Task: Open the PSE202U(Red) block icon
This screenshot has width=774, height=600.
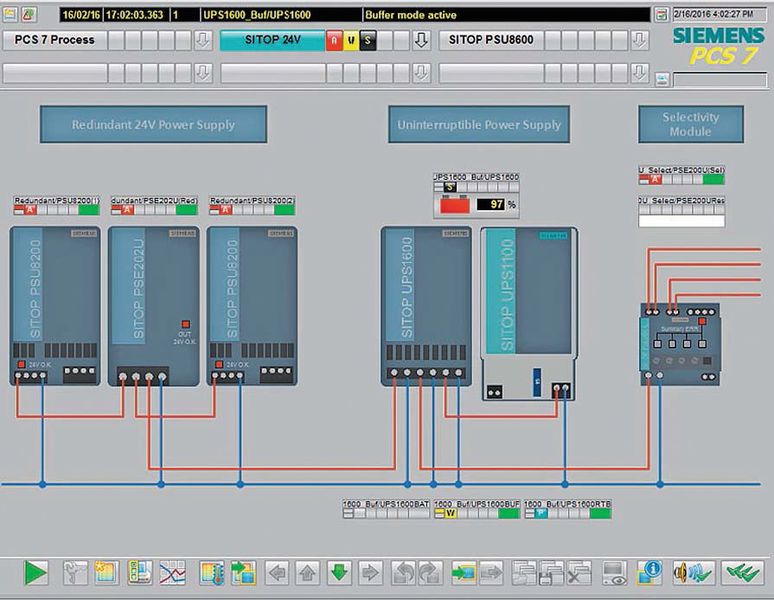Action: (x=155, y=205)
